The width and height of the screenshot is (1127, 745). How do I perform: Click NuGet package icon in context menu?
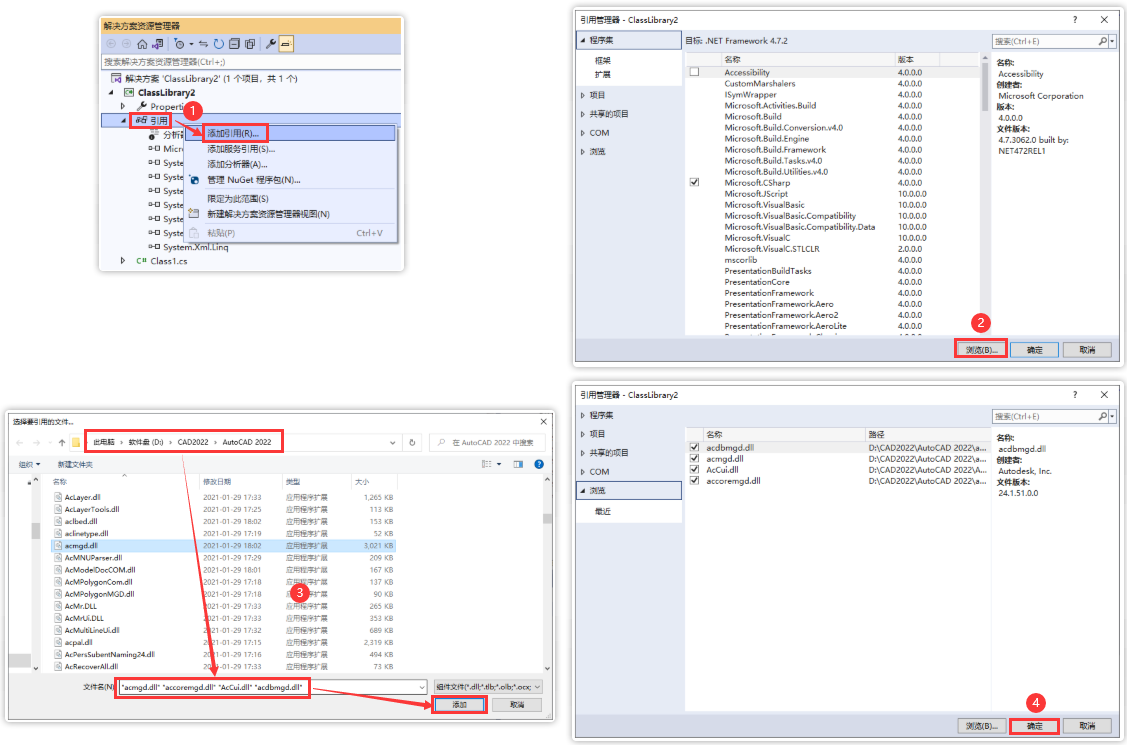194,180
